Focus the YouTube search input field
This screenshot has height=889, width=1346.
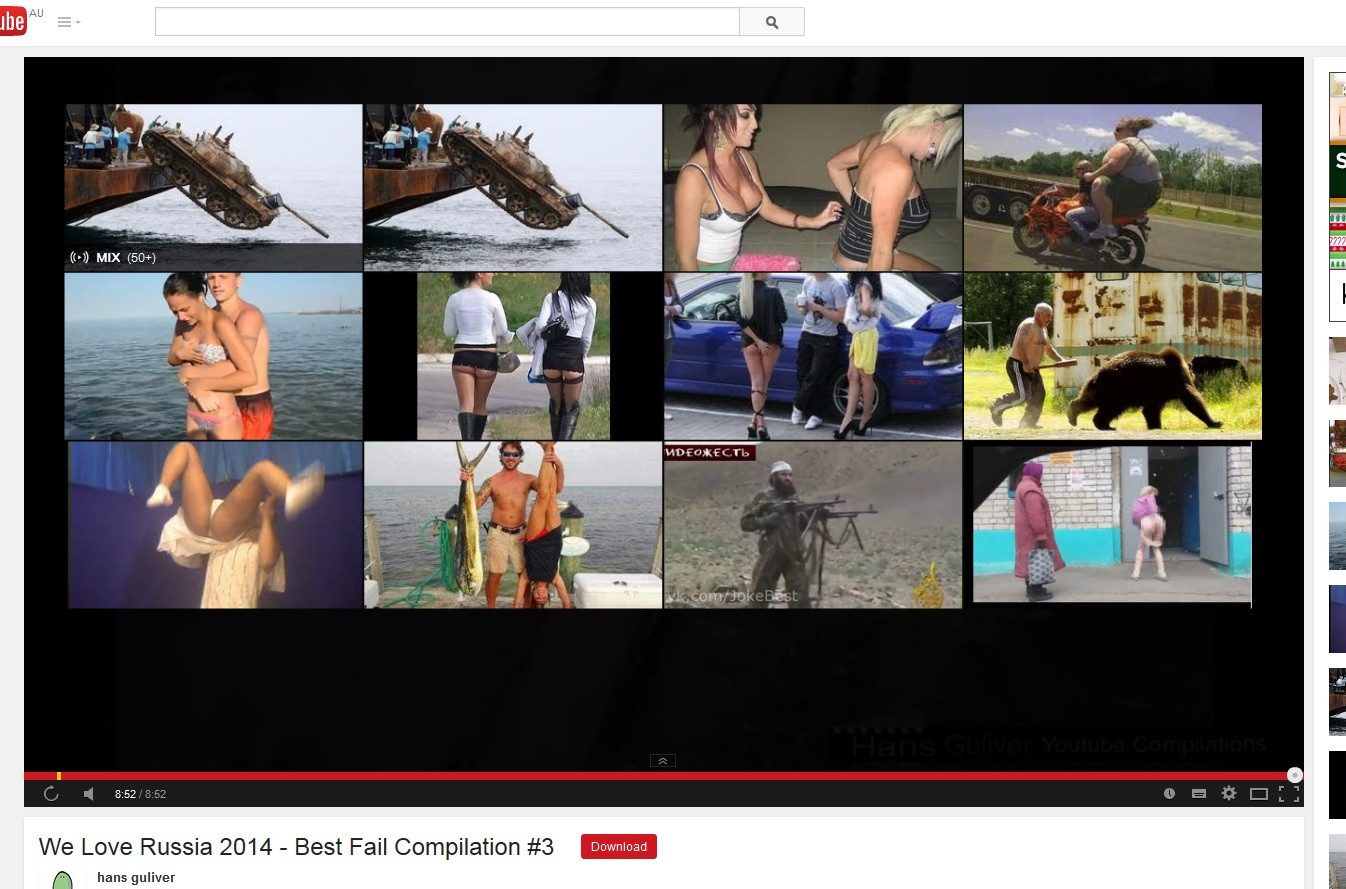coord(447,22)
